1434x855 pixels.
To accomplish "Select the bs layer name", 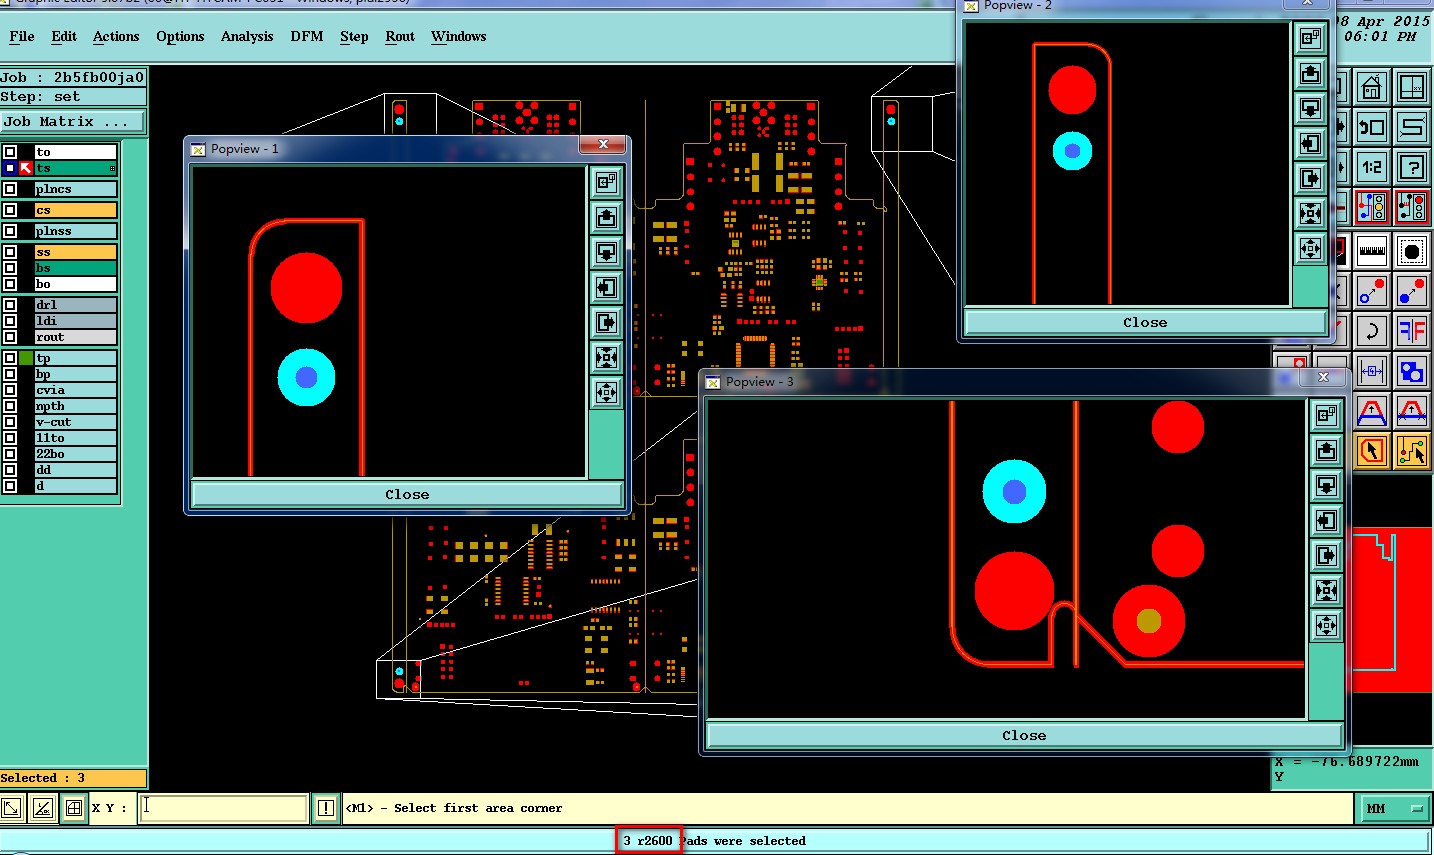I will pyautogui.click(x=75, y=268).
